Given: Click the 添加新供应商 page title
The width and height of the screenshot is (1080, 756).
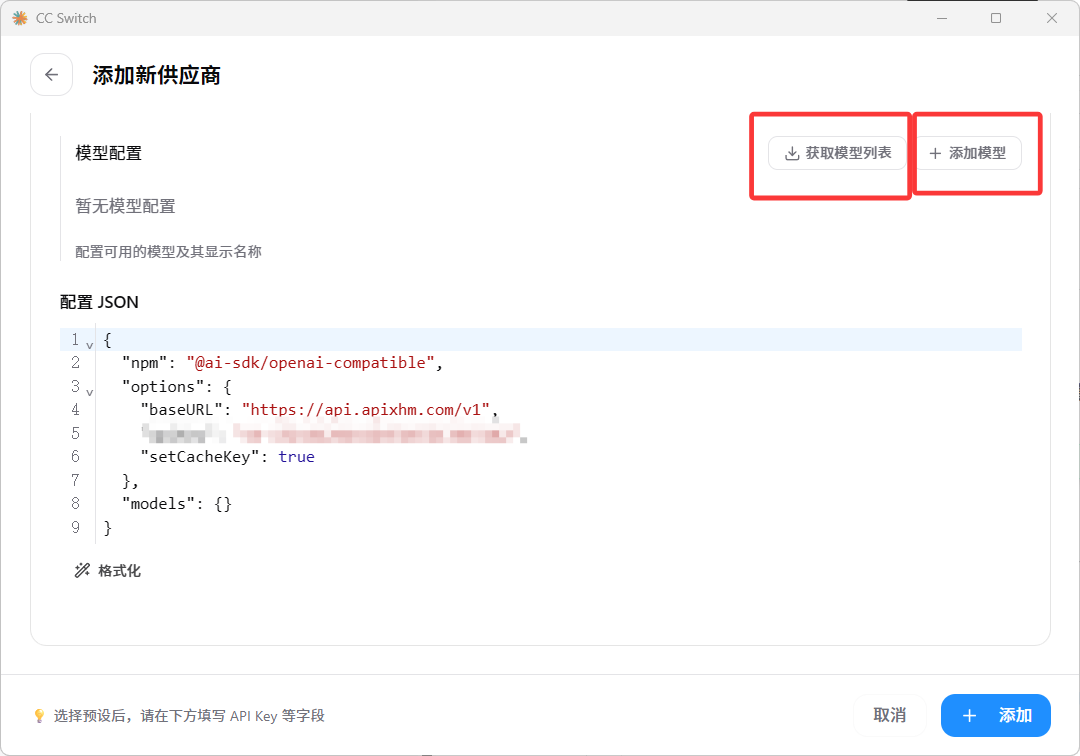Looking at the screenshot, I should 156,75.
